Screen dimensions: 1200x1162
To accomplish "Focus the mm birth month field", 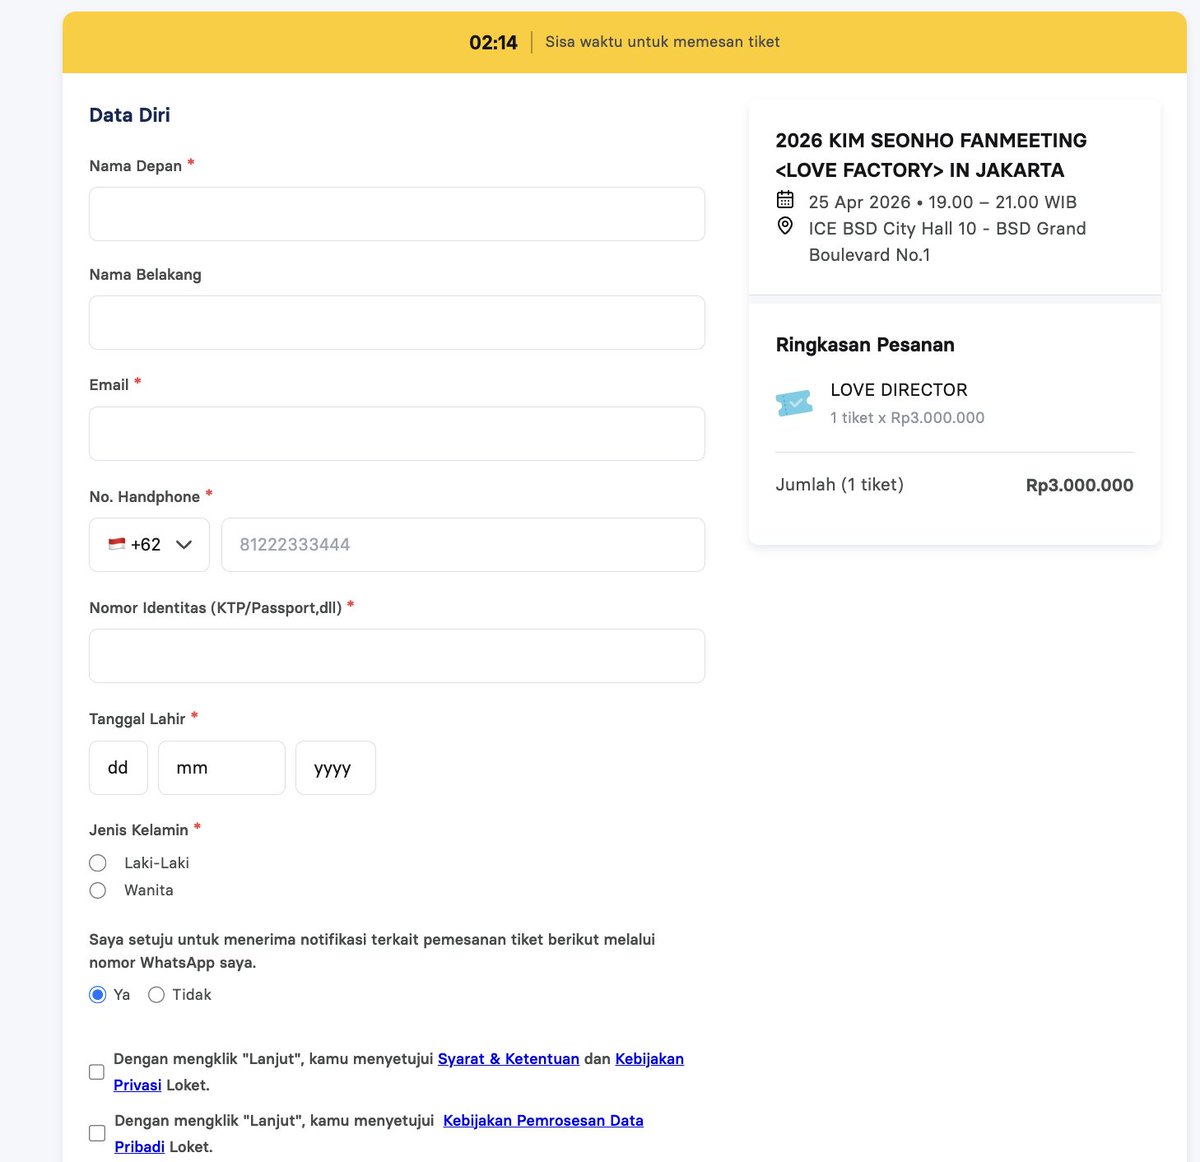I will click(222, 768).
